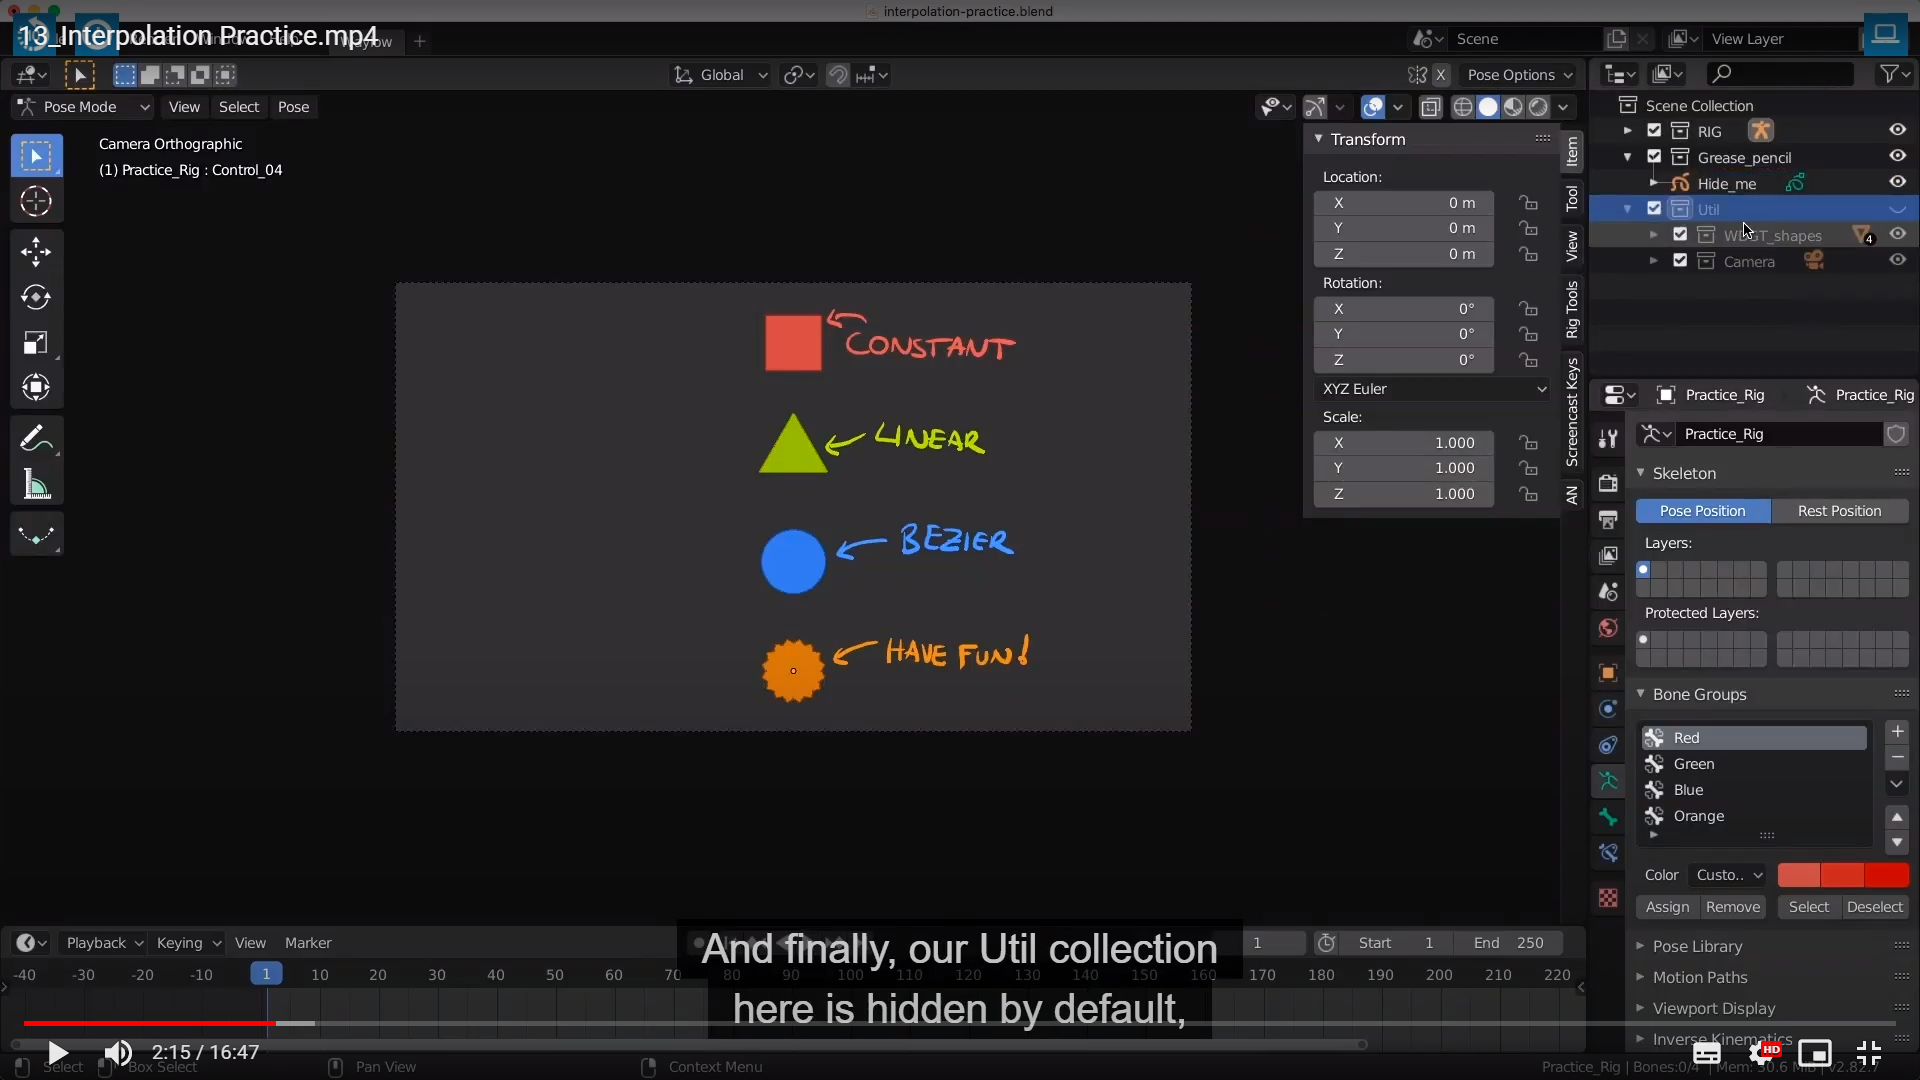Screen dimensions: 1920x1080
Task: Open Object Data armature properties tab
Action: 1608,781
